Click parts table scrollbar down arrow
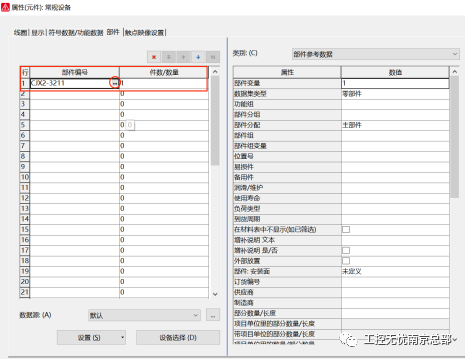 [x=215, y=294]
